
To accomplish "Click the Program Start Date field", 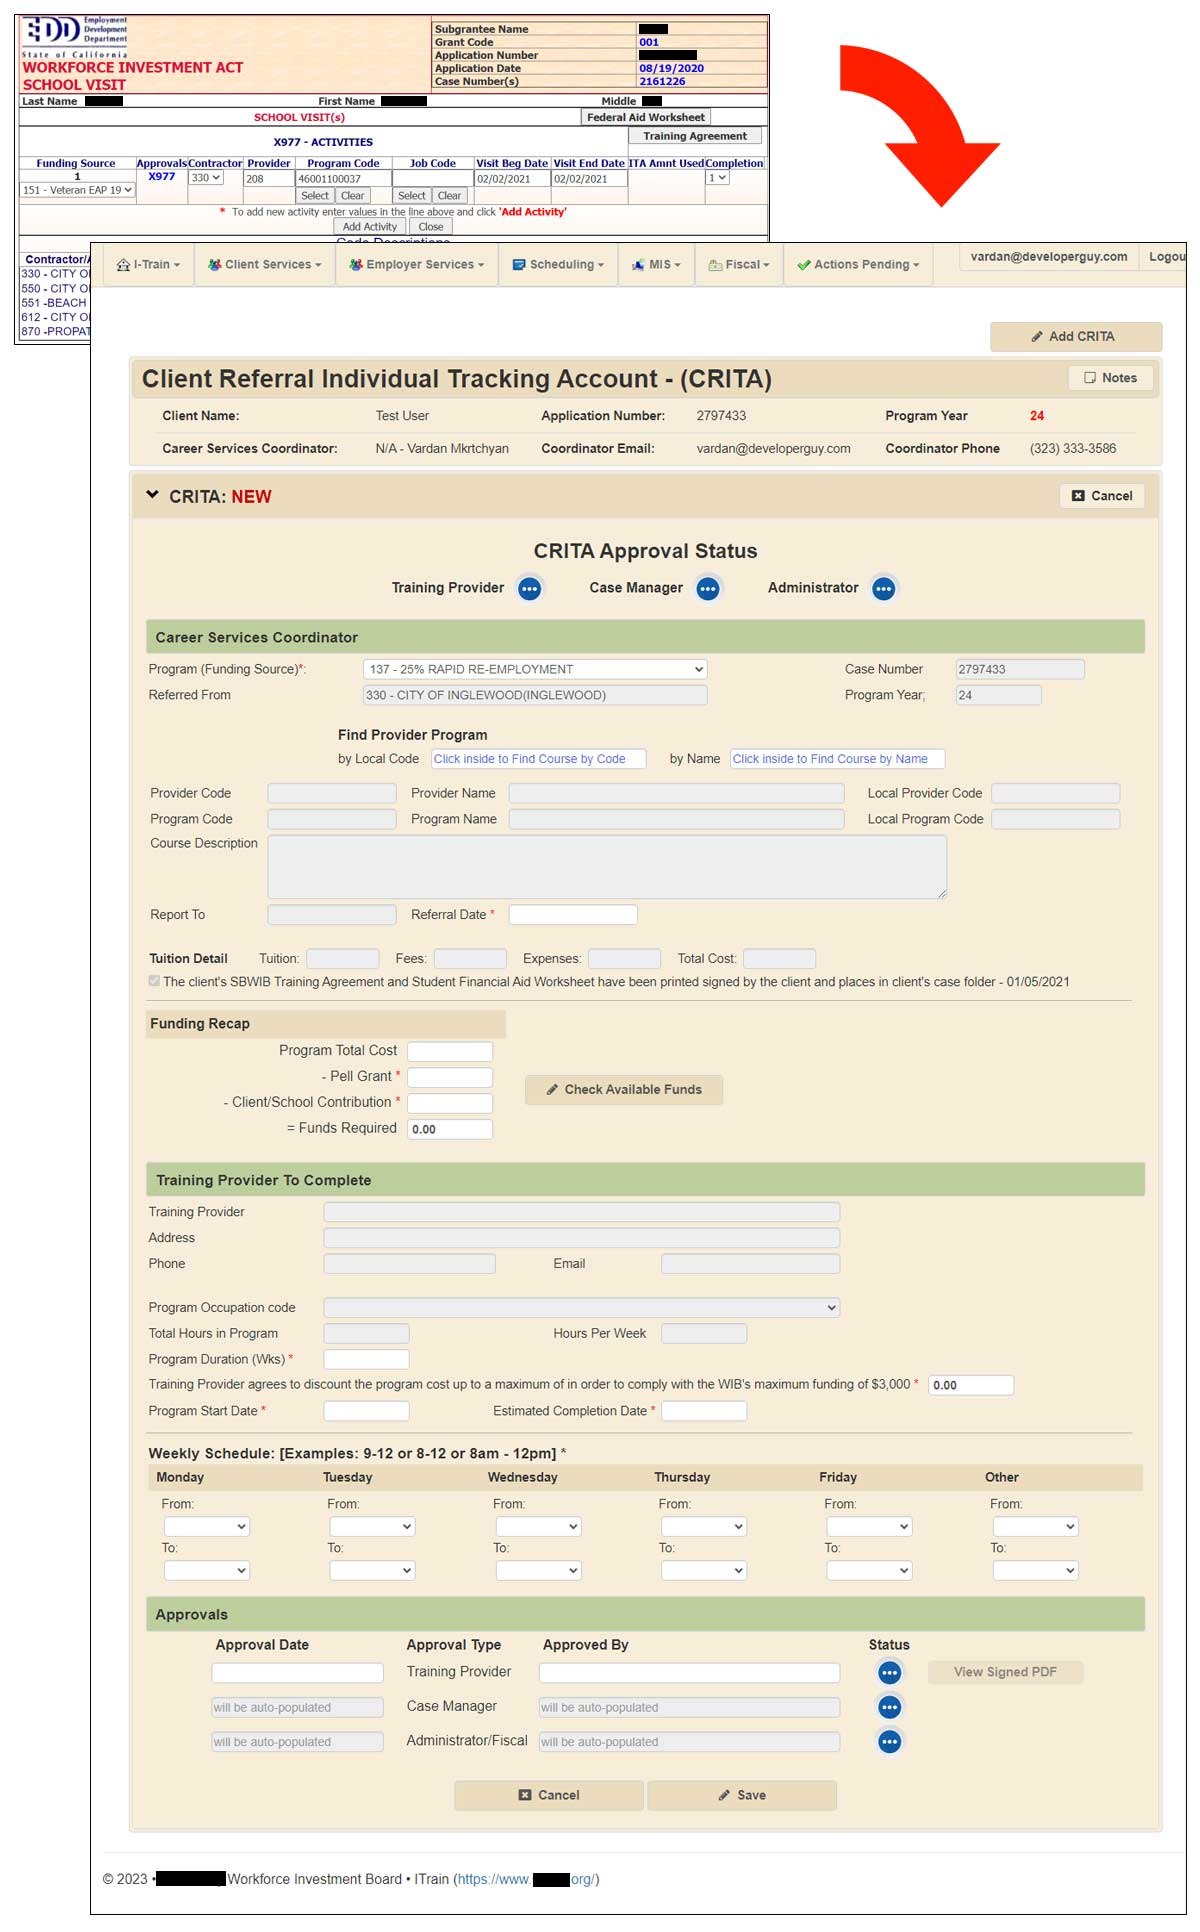I will (367, 1411).
